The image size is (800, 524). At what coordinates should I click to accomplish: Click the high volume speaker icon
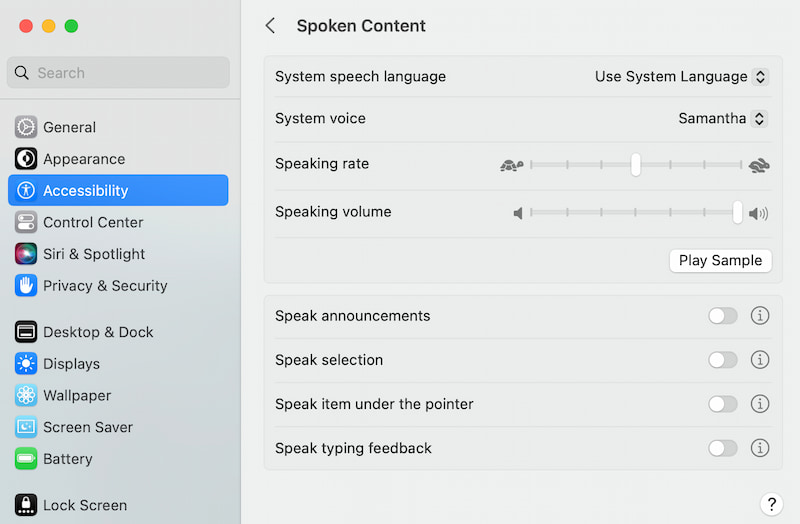click(758, 213)
